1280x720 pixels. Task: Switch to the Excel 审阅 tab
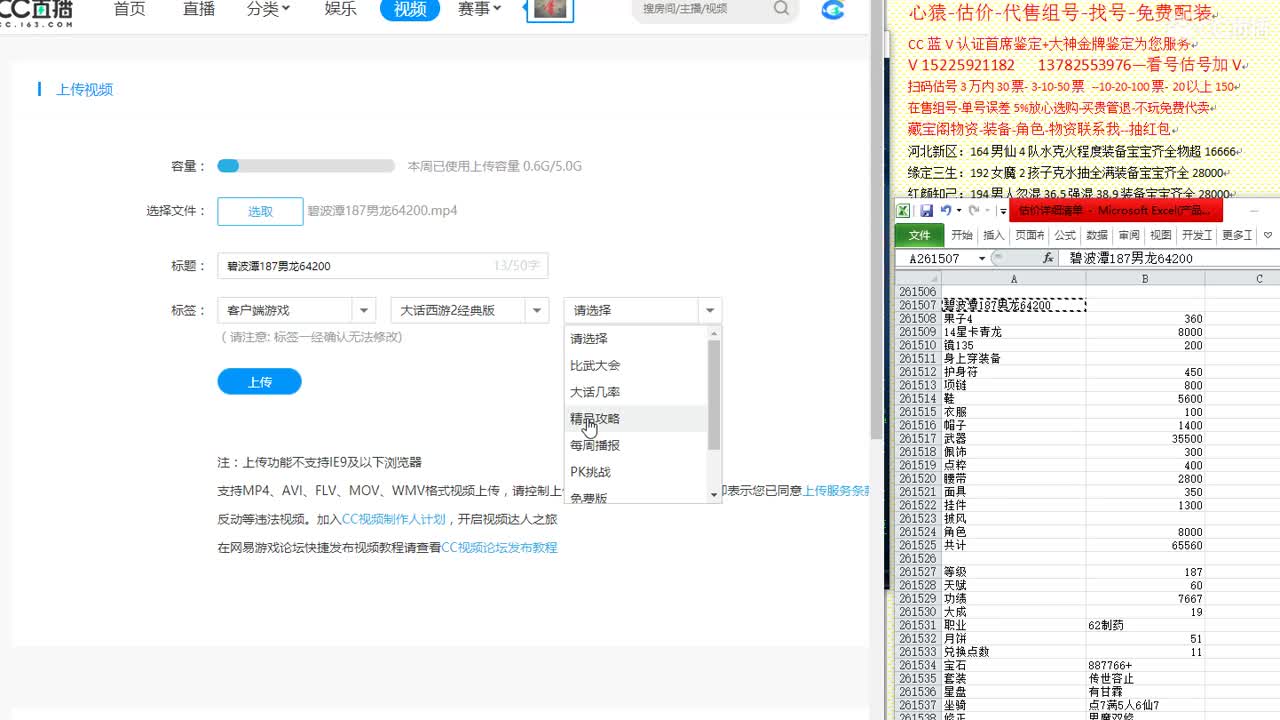point(1129,235)
